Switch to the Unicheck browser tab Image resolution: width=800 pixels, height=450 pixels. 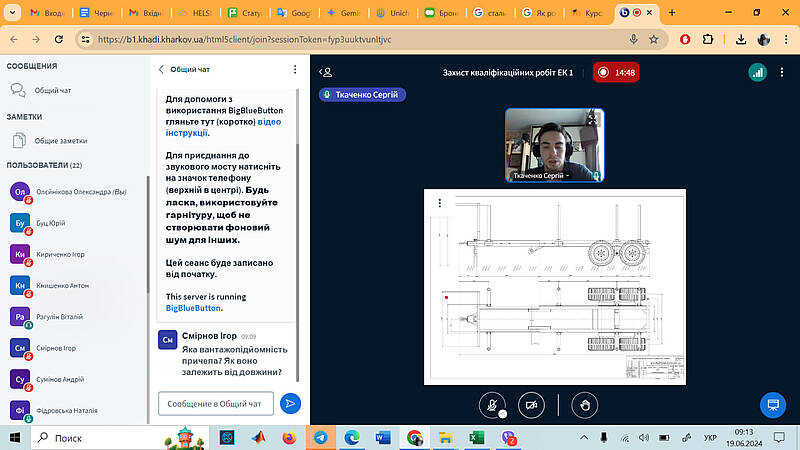(x=393, y=13)
